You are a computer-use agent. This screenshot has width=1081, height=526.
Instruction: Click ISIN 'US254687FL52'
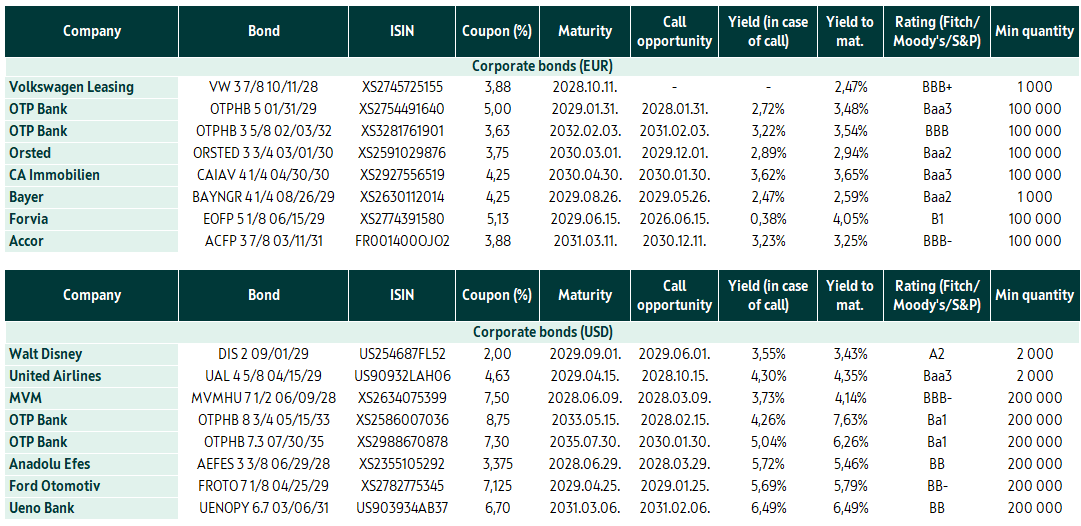click(402, 354)
